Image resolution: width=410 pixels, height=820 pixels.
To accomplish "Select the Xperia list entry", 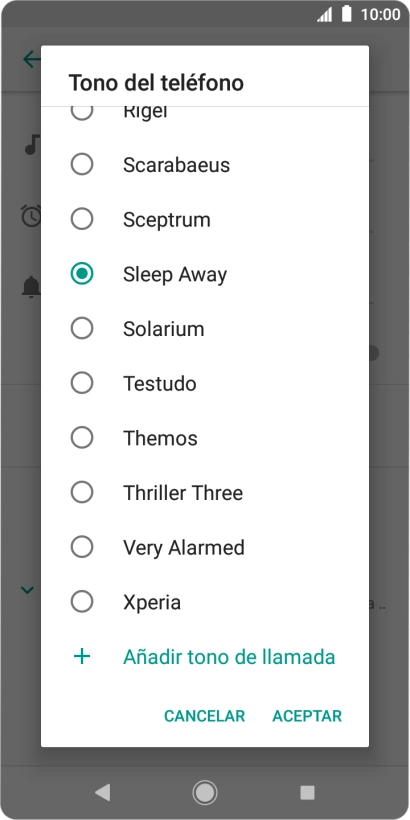I will click(204, 602).
